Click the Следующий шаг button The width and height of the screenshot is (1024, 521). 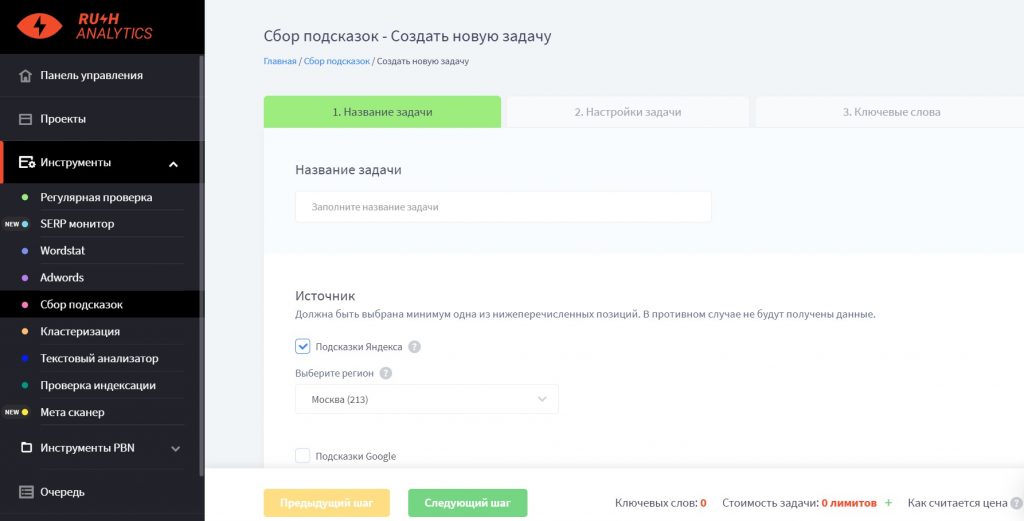pos(468,503)
